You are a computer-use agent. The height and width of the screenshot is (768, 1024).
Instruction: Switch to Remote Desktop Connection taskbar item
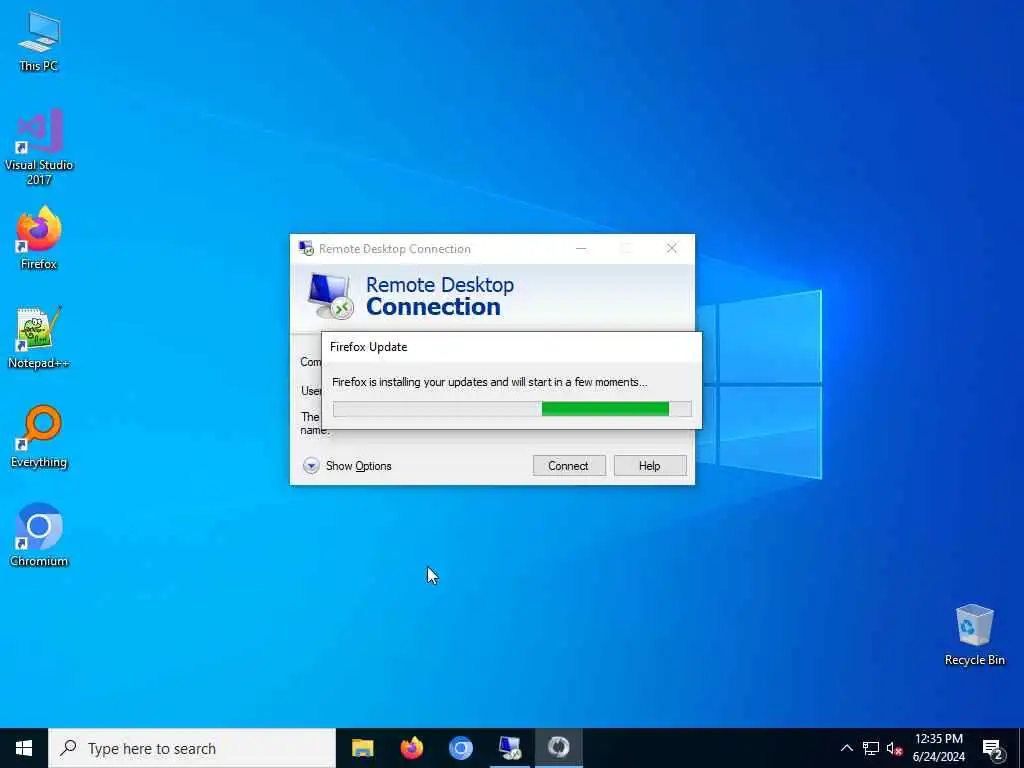(509, 748)
